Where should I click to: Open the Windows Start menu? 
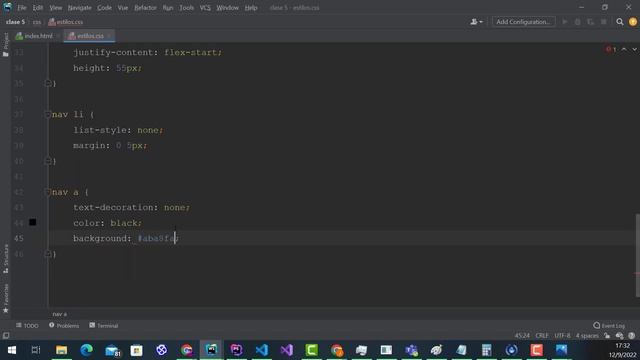point(11,350)
